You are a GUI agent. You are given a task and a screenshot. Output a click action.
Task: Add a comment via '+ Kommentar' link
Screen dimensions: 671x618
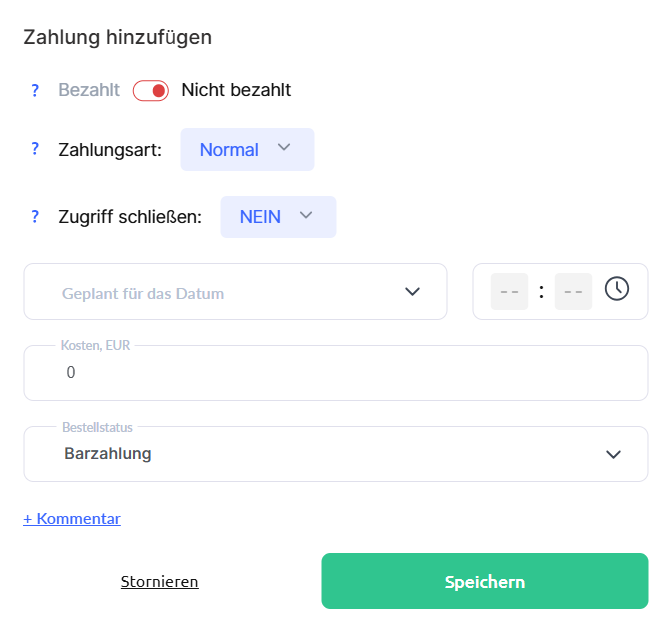point(72,519)
